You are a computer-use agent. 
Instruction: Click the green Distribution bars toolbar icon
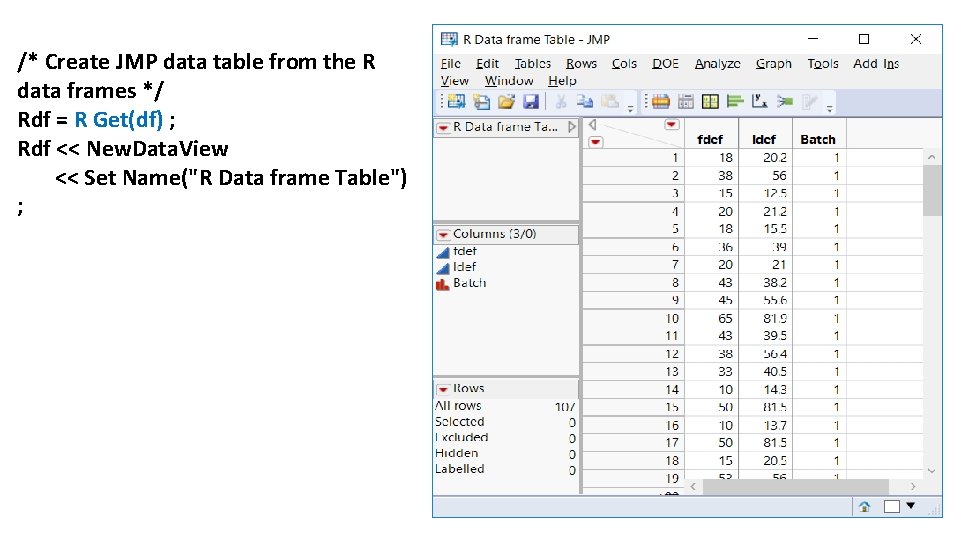click(x=735, y=102)
